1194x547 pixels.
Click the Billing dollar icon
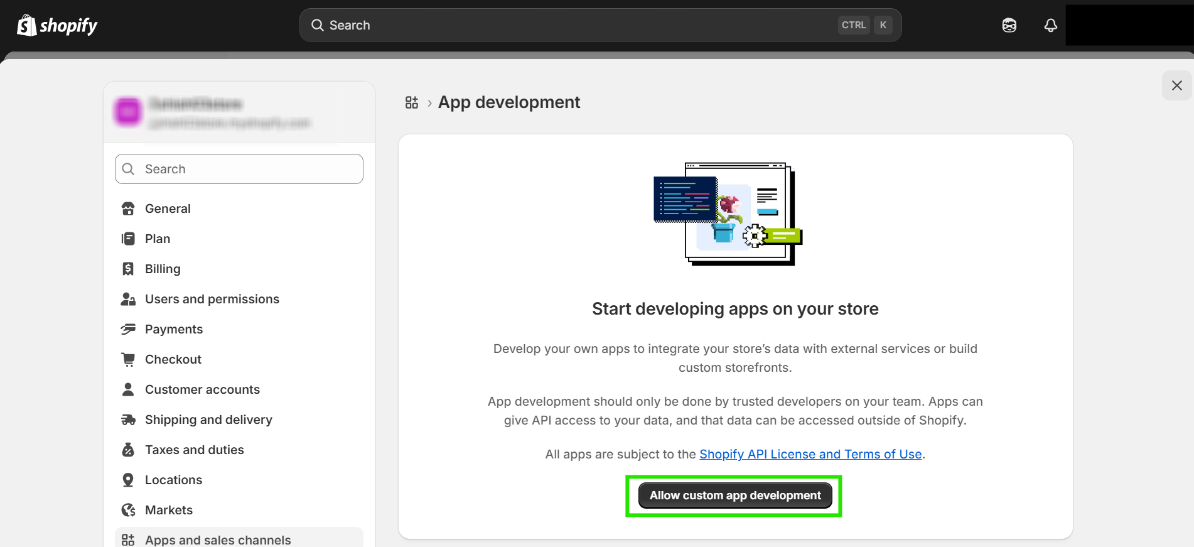[x=128, y=269]
